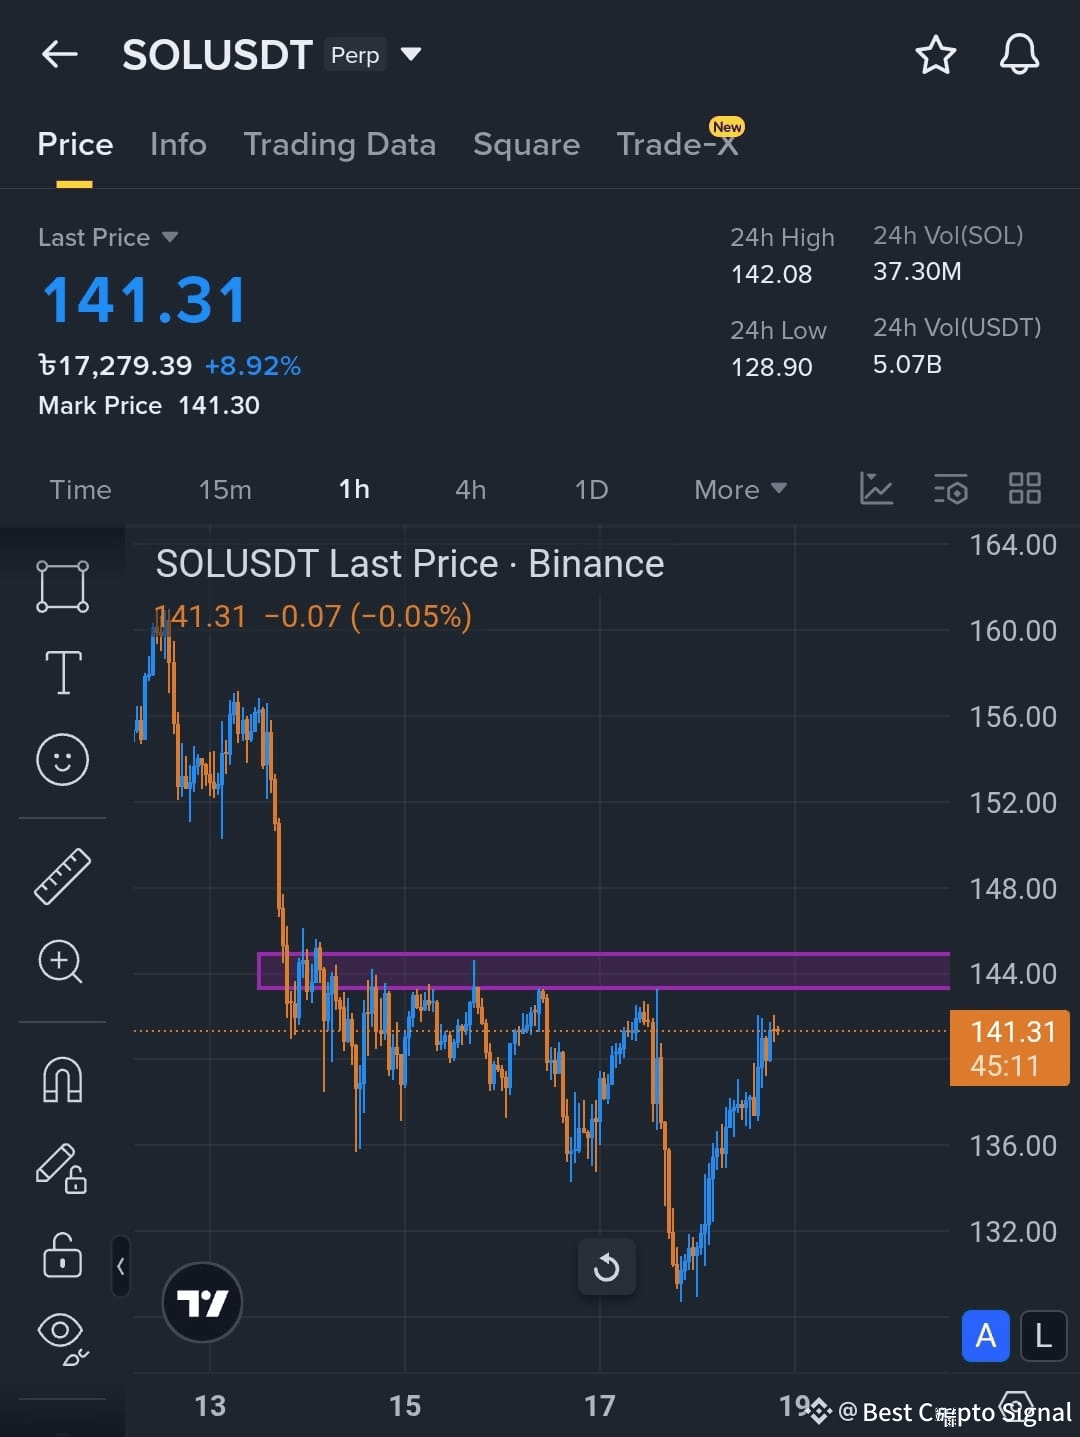Viewport: 1080px width, 1437px height.
Task: Open the emoji sticker tool
Action: click(x=63, y=759)
